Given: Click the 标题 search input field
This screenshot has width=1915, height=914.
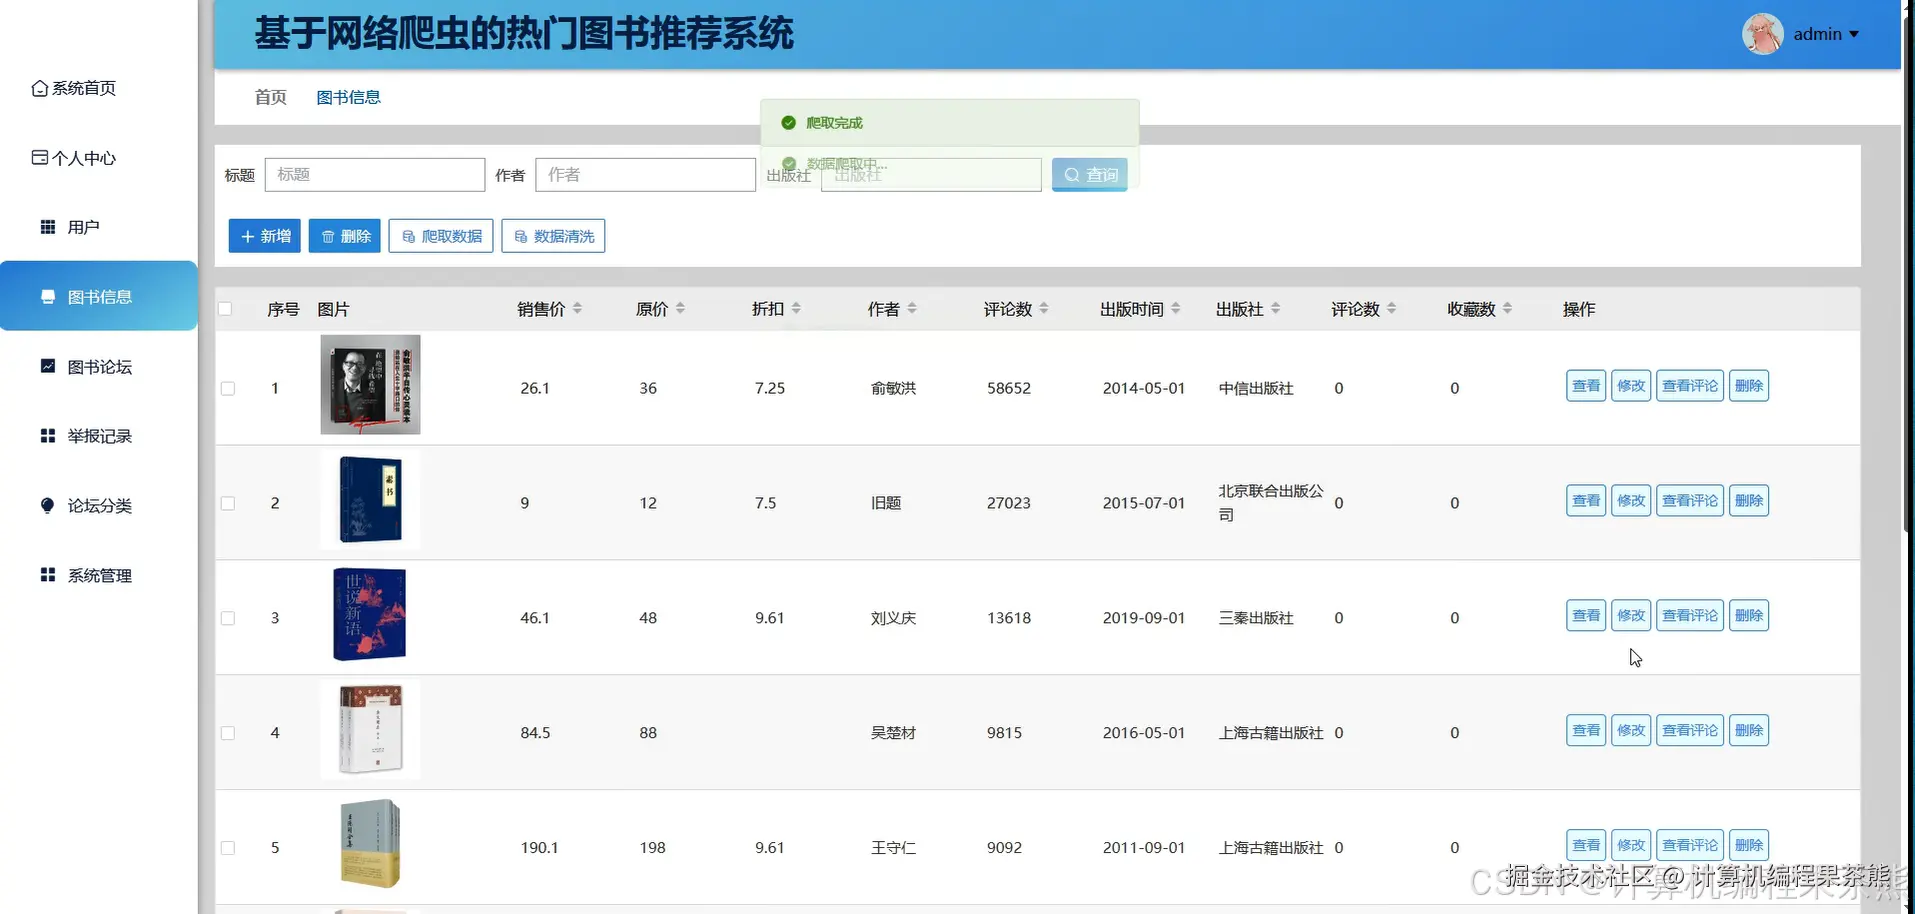Looking at the screenshot, I should coord(375,175).
